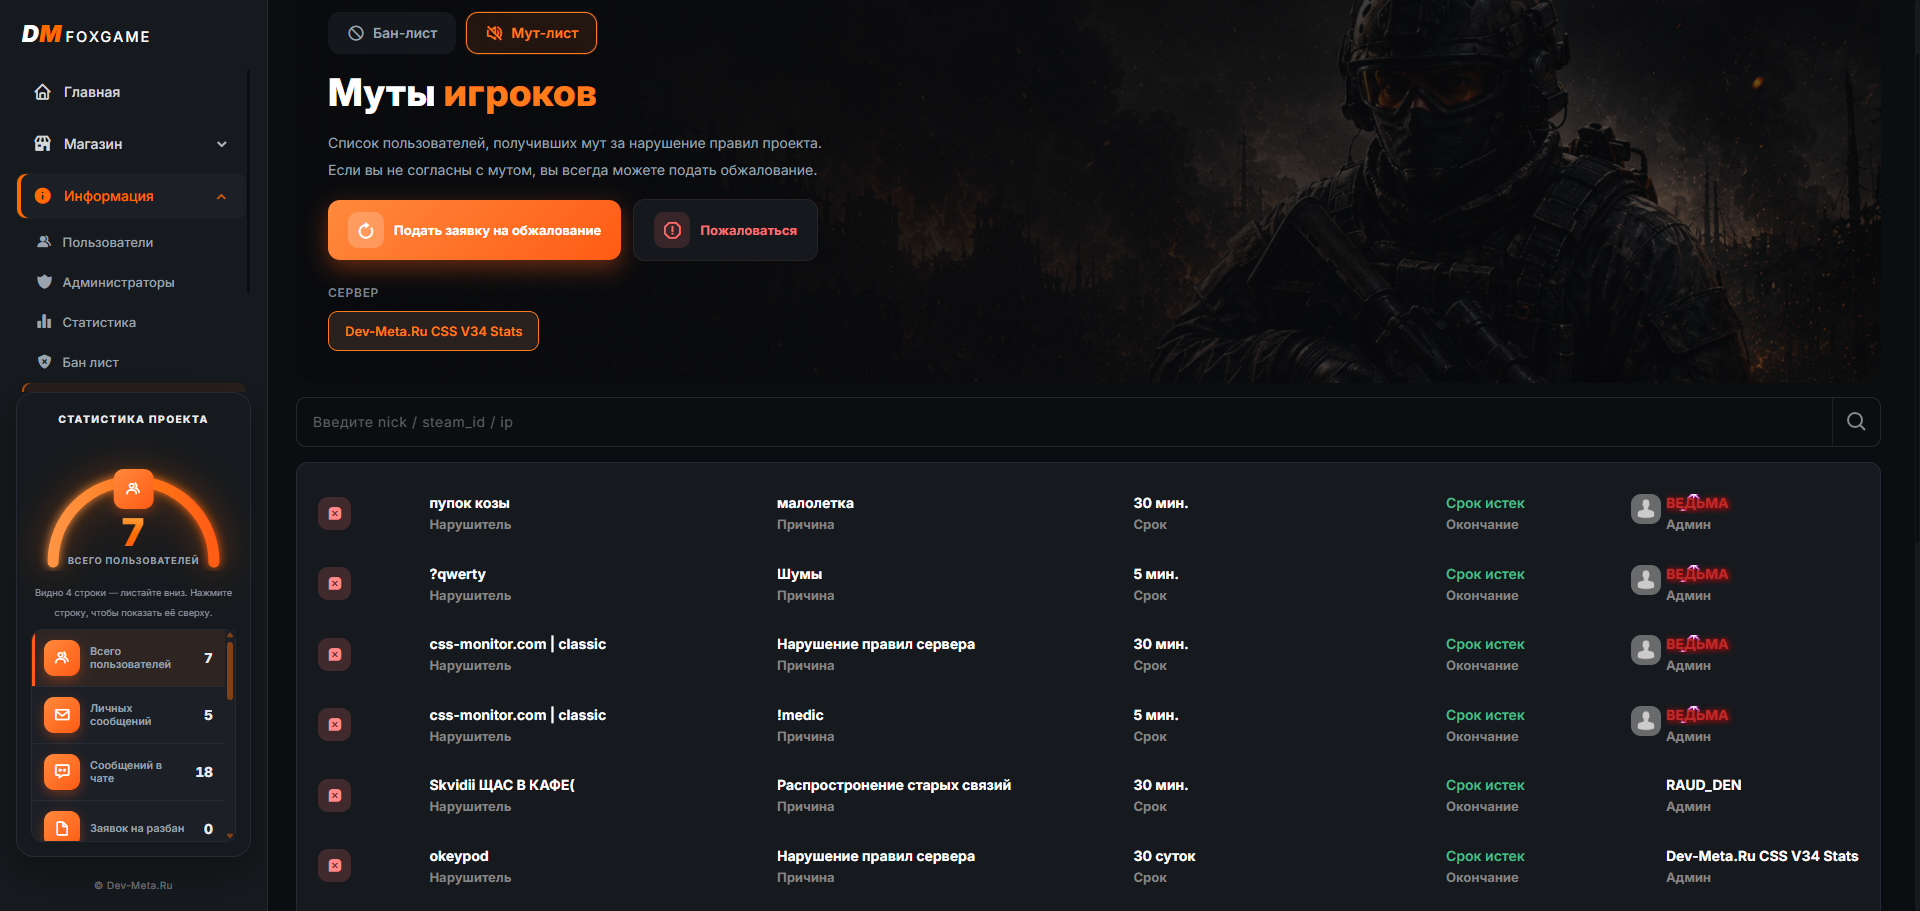Click the search magnifier icon button
The width and height of the screenshot is (1920, 911).
coord(1856,422)
